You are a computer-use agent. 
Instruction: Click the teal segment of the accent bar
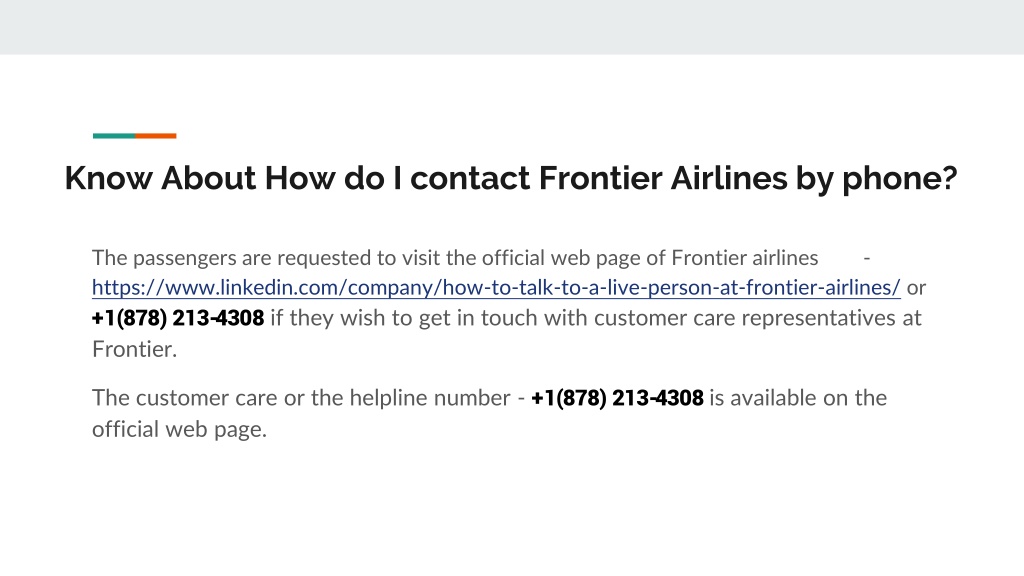click(x=114, y=136)
